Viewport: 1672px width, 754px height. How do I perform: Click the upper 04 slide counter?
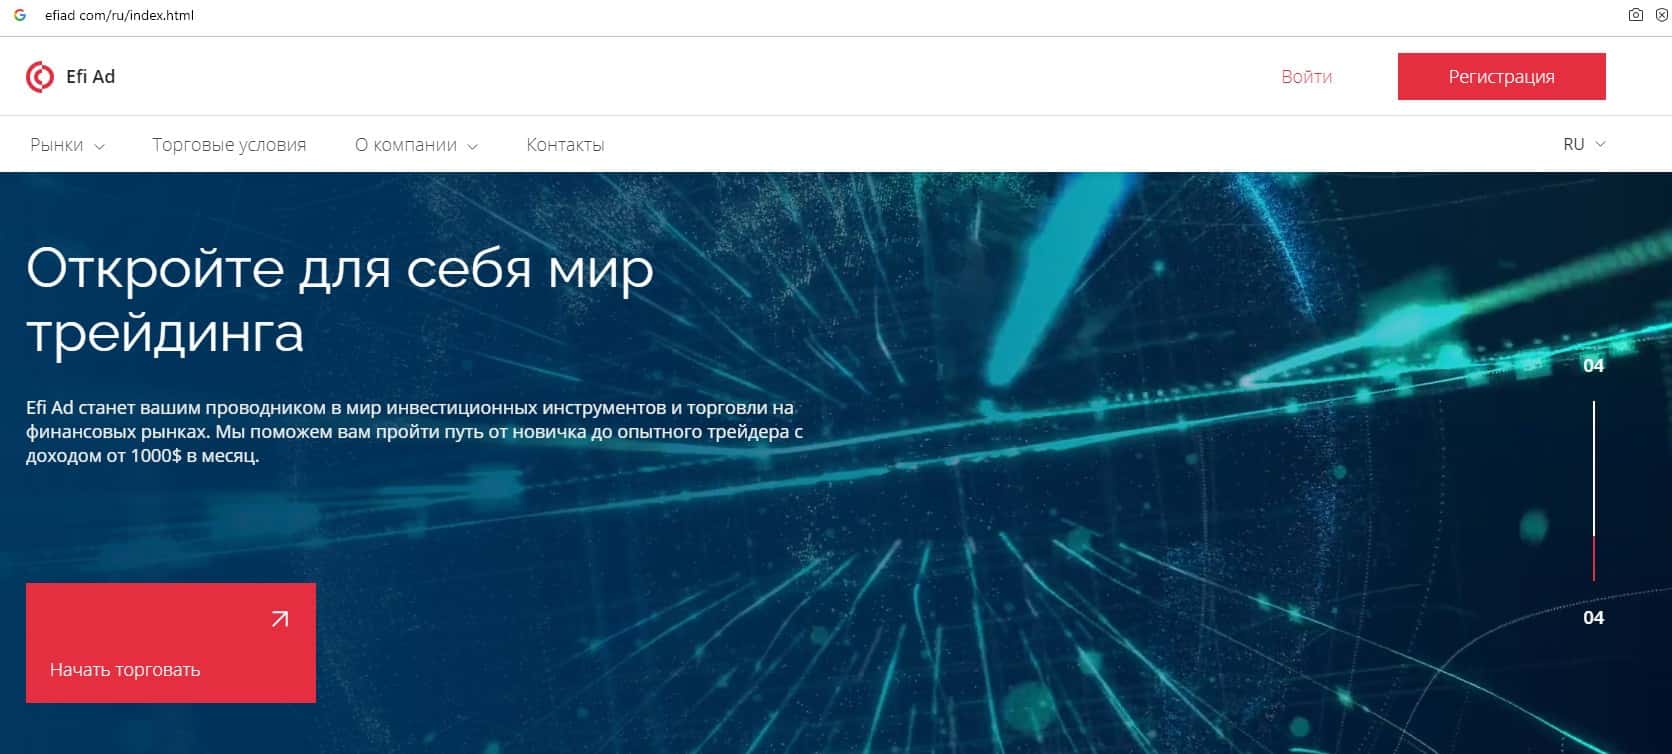[1593, 366]
